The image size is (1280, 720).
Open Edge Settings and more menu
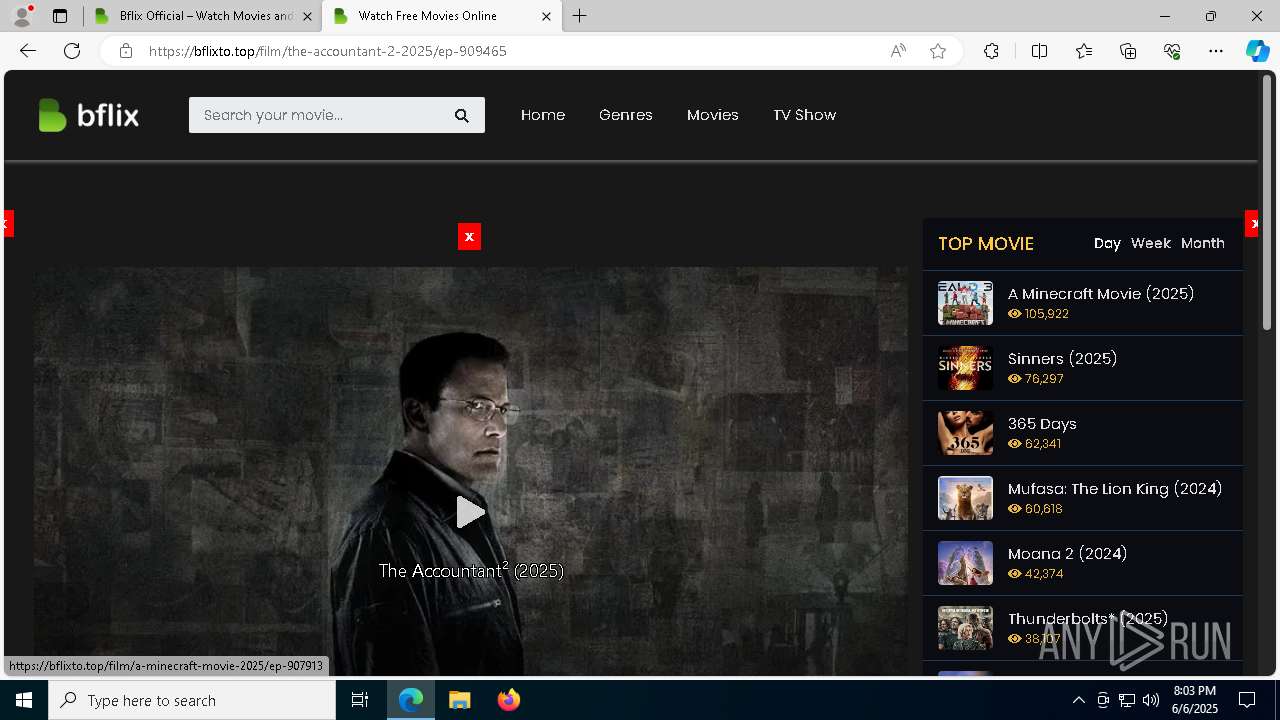click(x=1216, y=51)
